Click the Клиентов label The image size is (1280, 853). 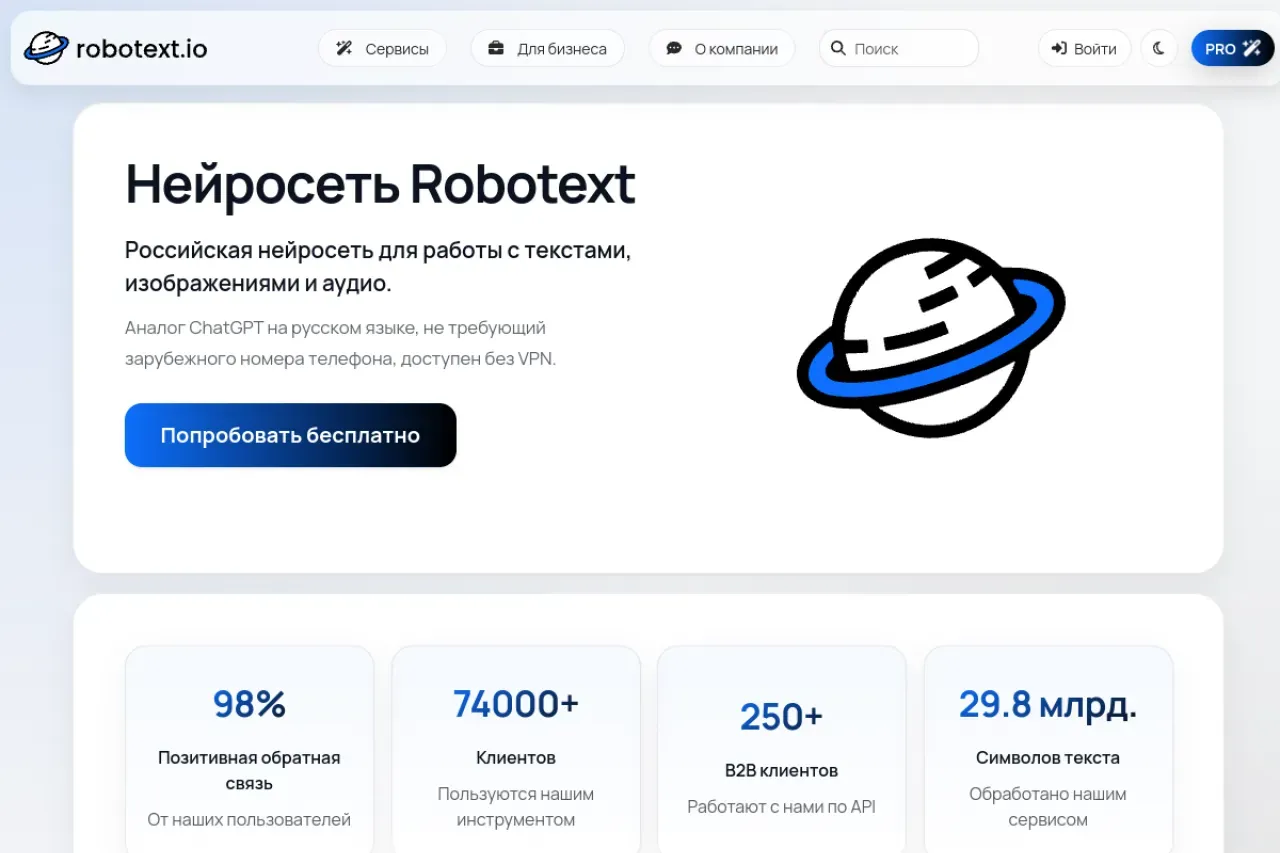click(x=516, y=757)
